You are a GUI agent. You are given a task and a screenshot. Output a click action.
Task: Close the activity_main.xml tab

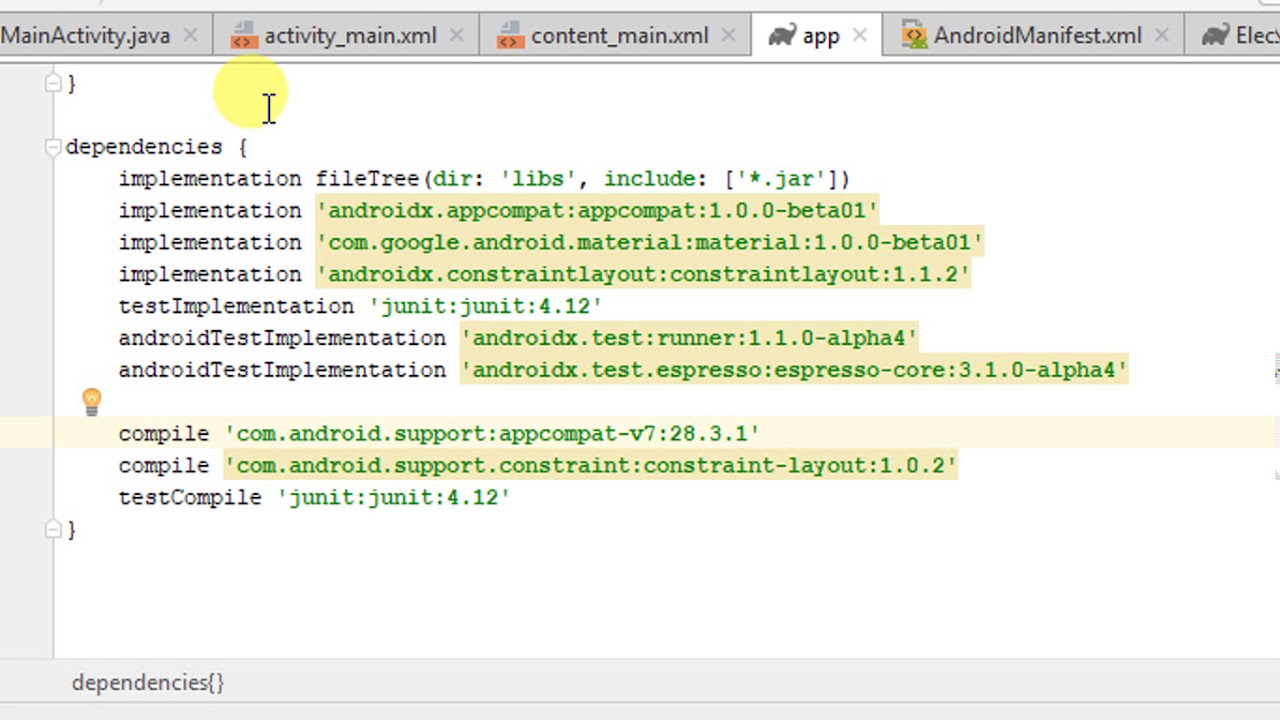[456, 36]
